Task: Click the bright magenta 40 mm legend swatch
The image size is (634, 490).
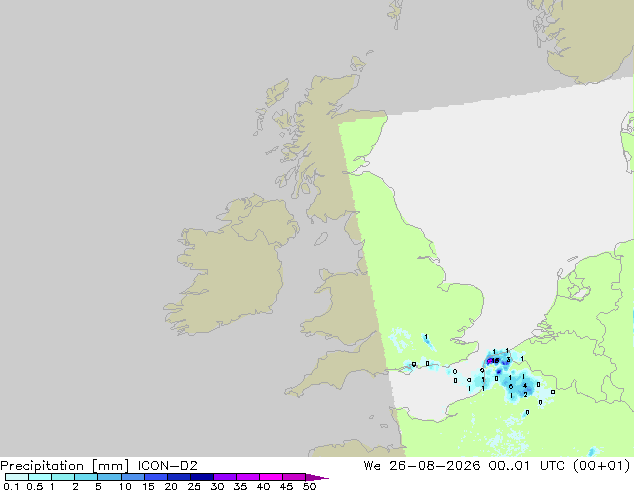Action: point(271,477)
